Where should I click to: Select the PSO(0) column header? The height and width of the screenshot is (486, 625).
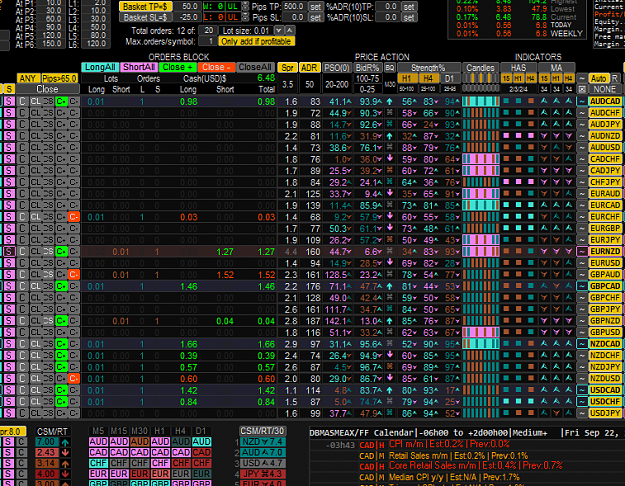(x=336, y=68)
